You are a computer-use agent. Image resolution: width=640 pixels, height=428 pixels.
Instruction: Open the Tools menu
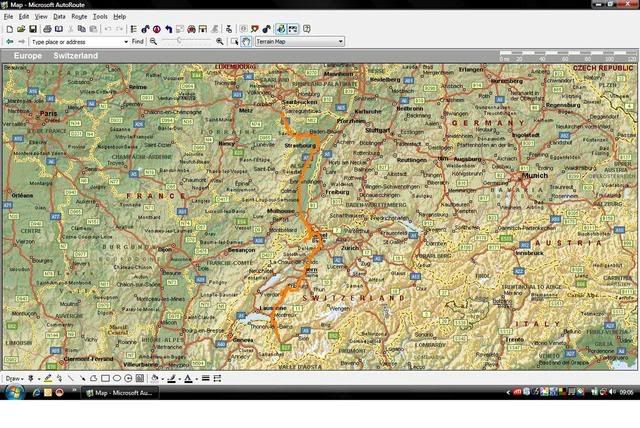100,17
